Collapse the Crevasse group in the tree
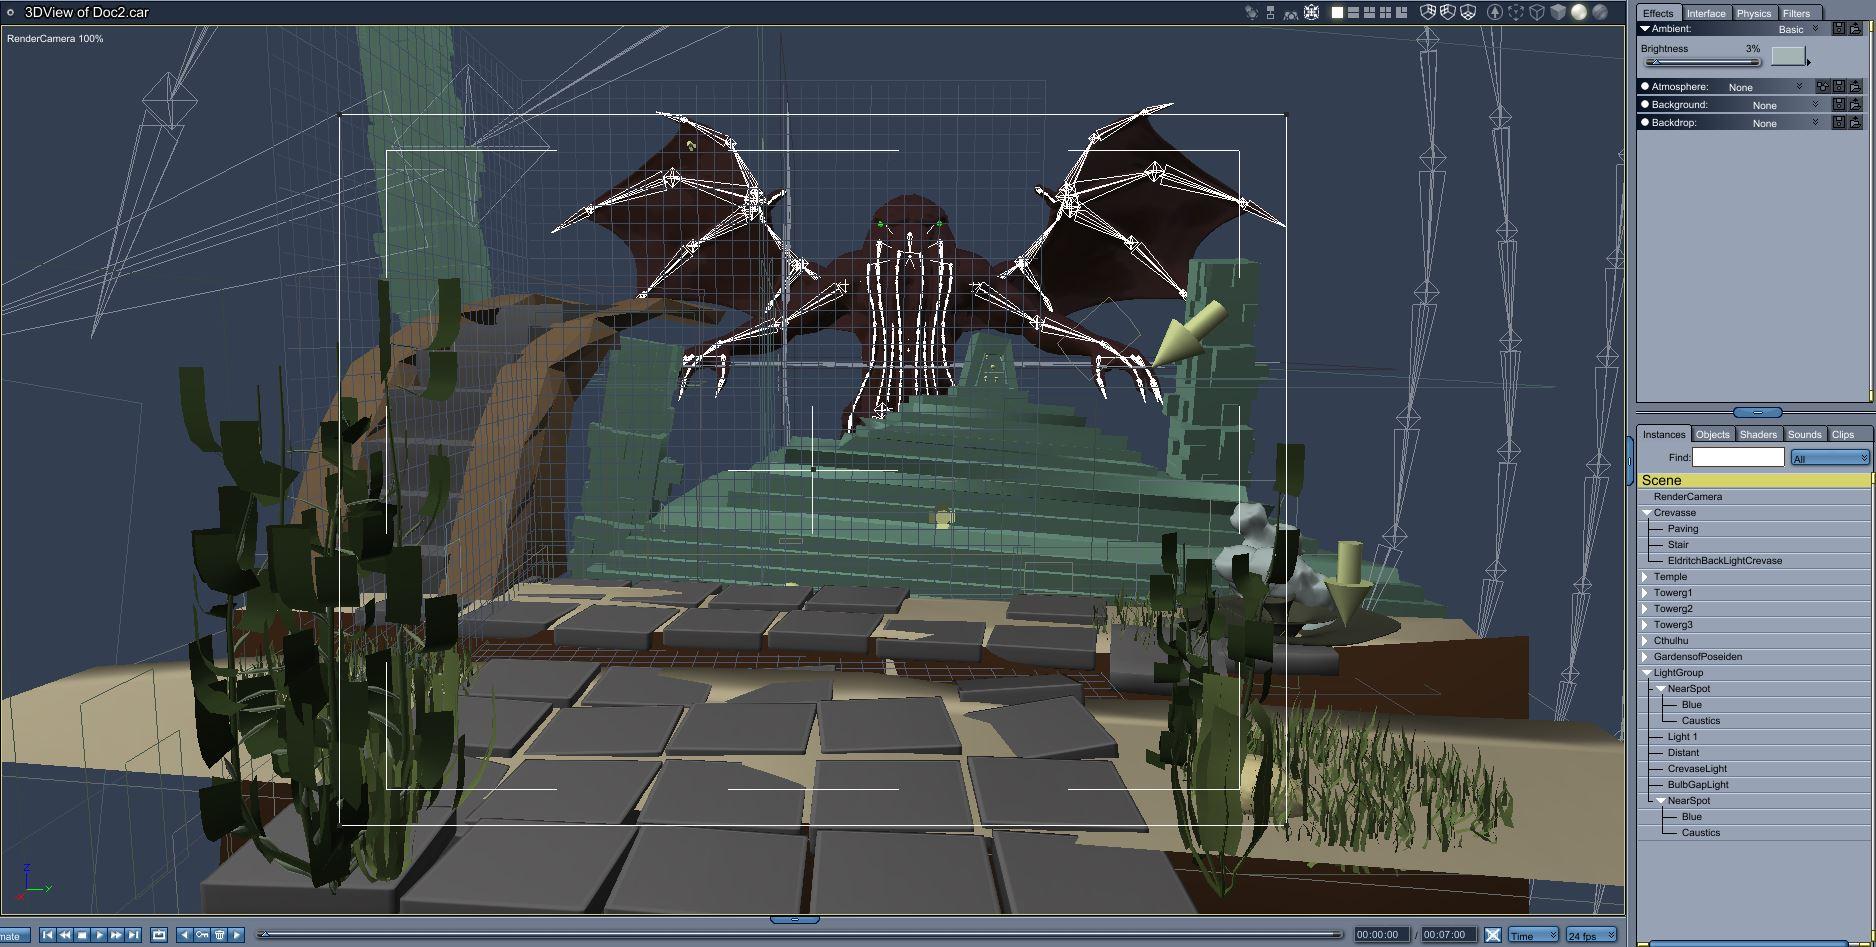The width and height of the screenshot is (1876, 947). [x=1646, y=513]
